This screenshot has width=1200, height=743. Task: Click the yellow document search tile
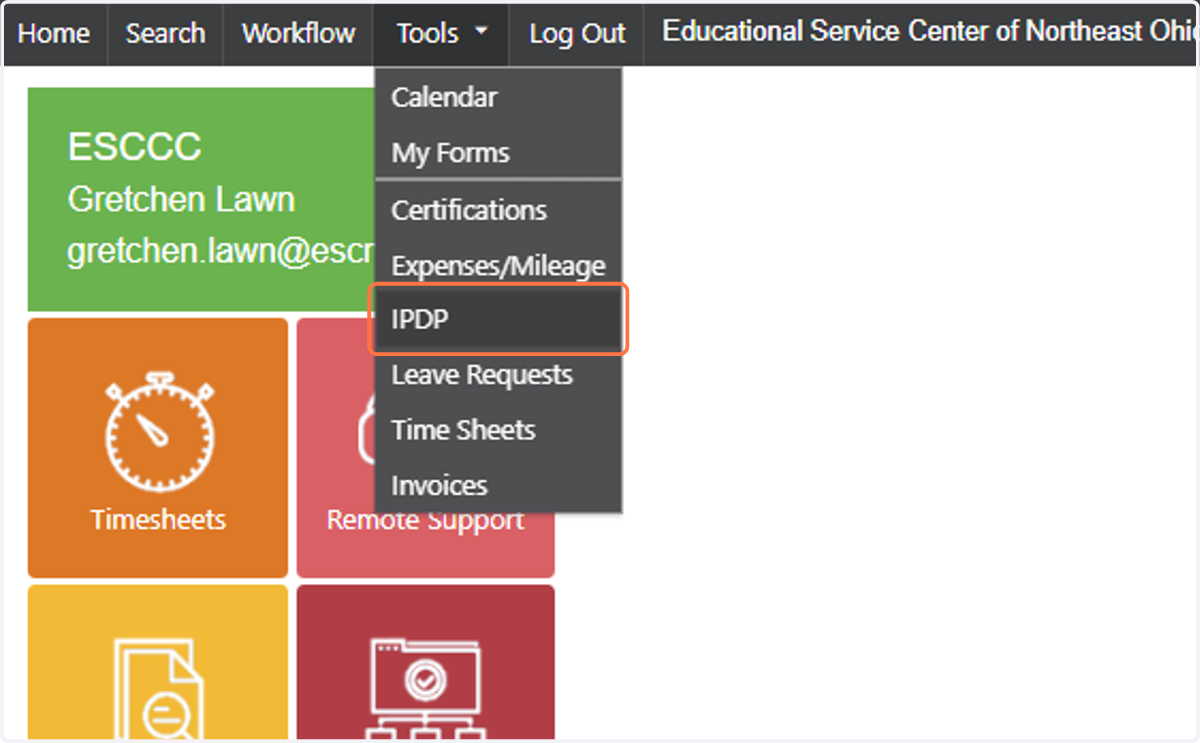158,662
